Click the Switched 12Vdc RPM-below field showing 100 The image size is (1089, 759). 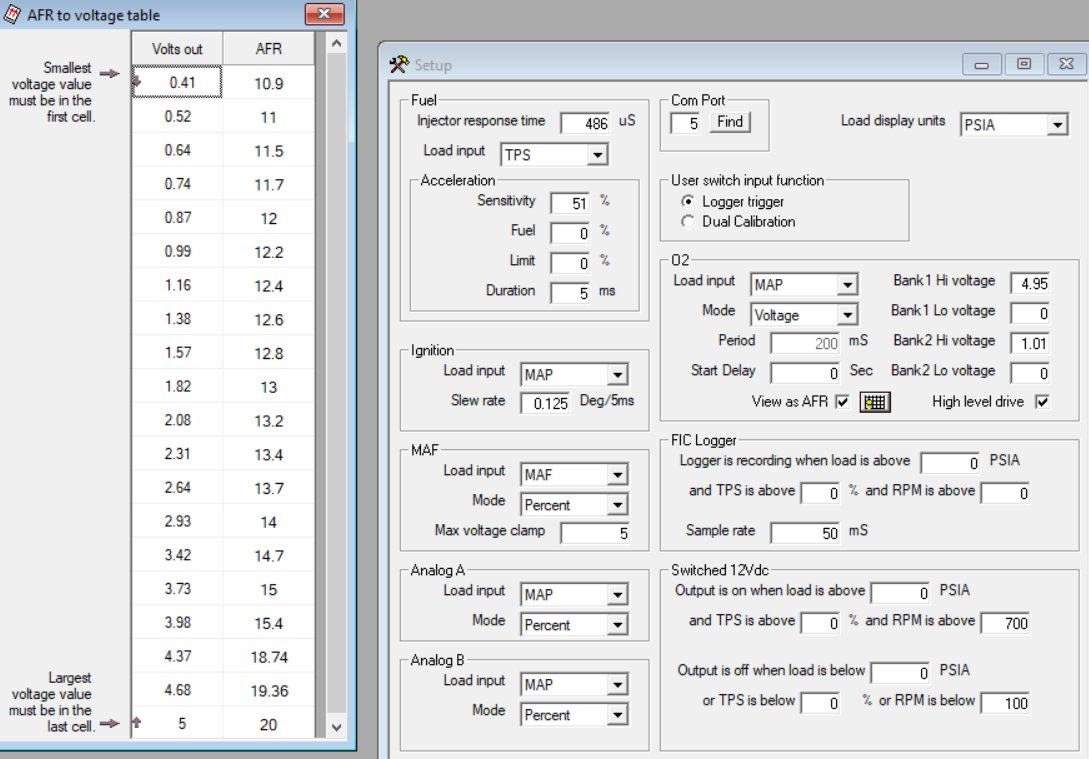(x=1005, y=703)
